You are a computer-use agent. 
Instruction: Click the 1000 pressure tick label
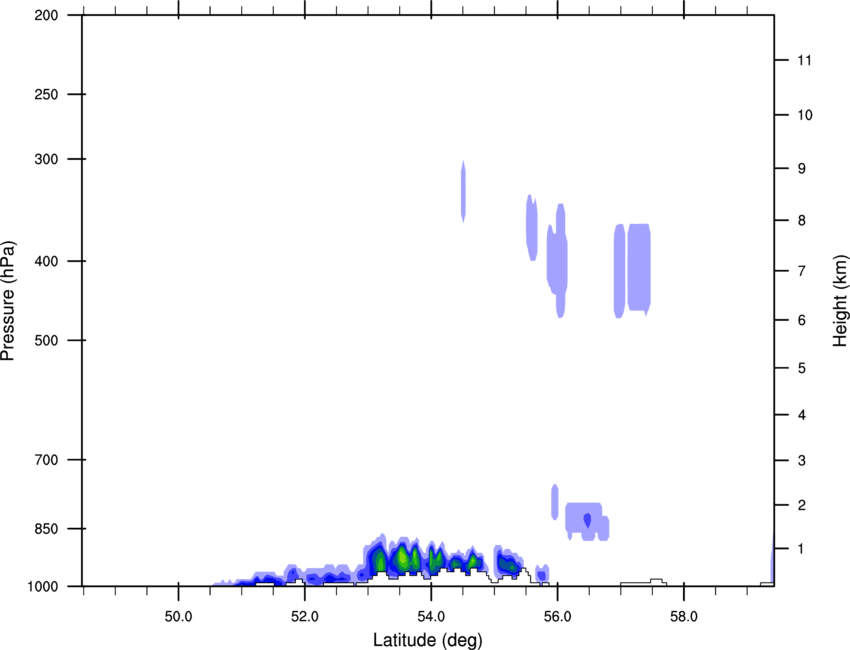tap(43, 587)
